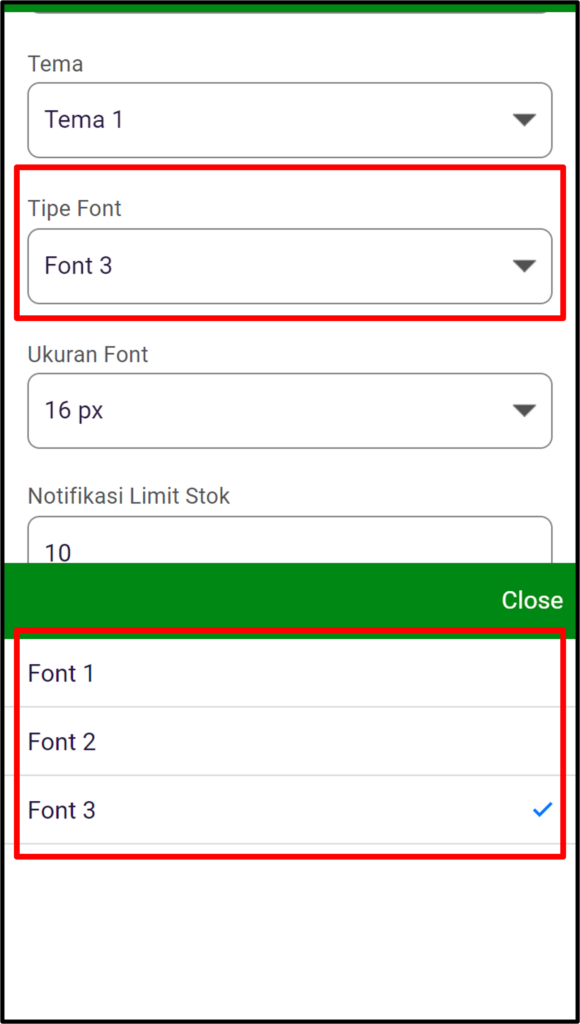Expand the Ukuran Font dropdown
Viewport: 580px width, 1024px height.
point(290,410)
